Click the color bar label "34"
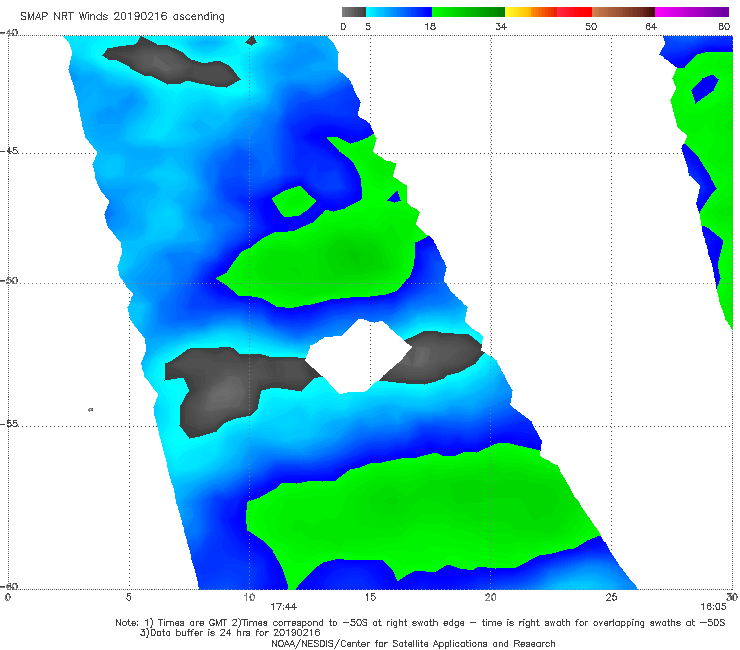 point(501,27)
